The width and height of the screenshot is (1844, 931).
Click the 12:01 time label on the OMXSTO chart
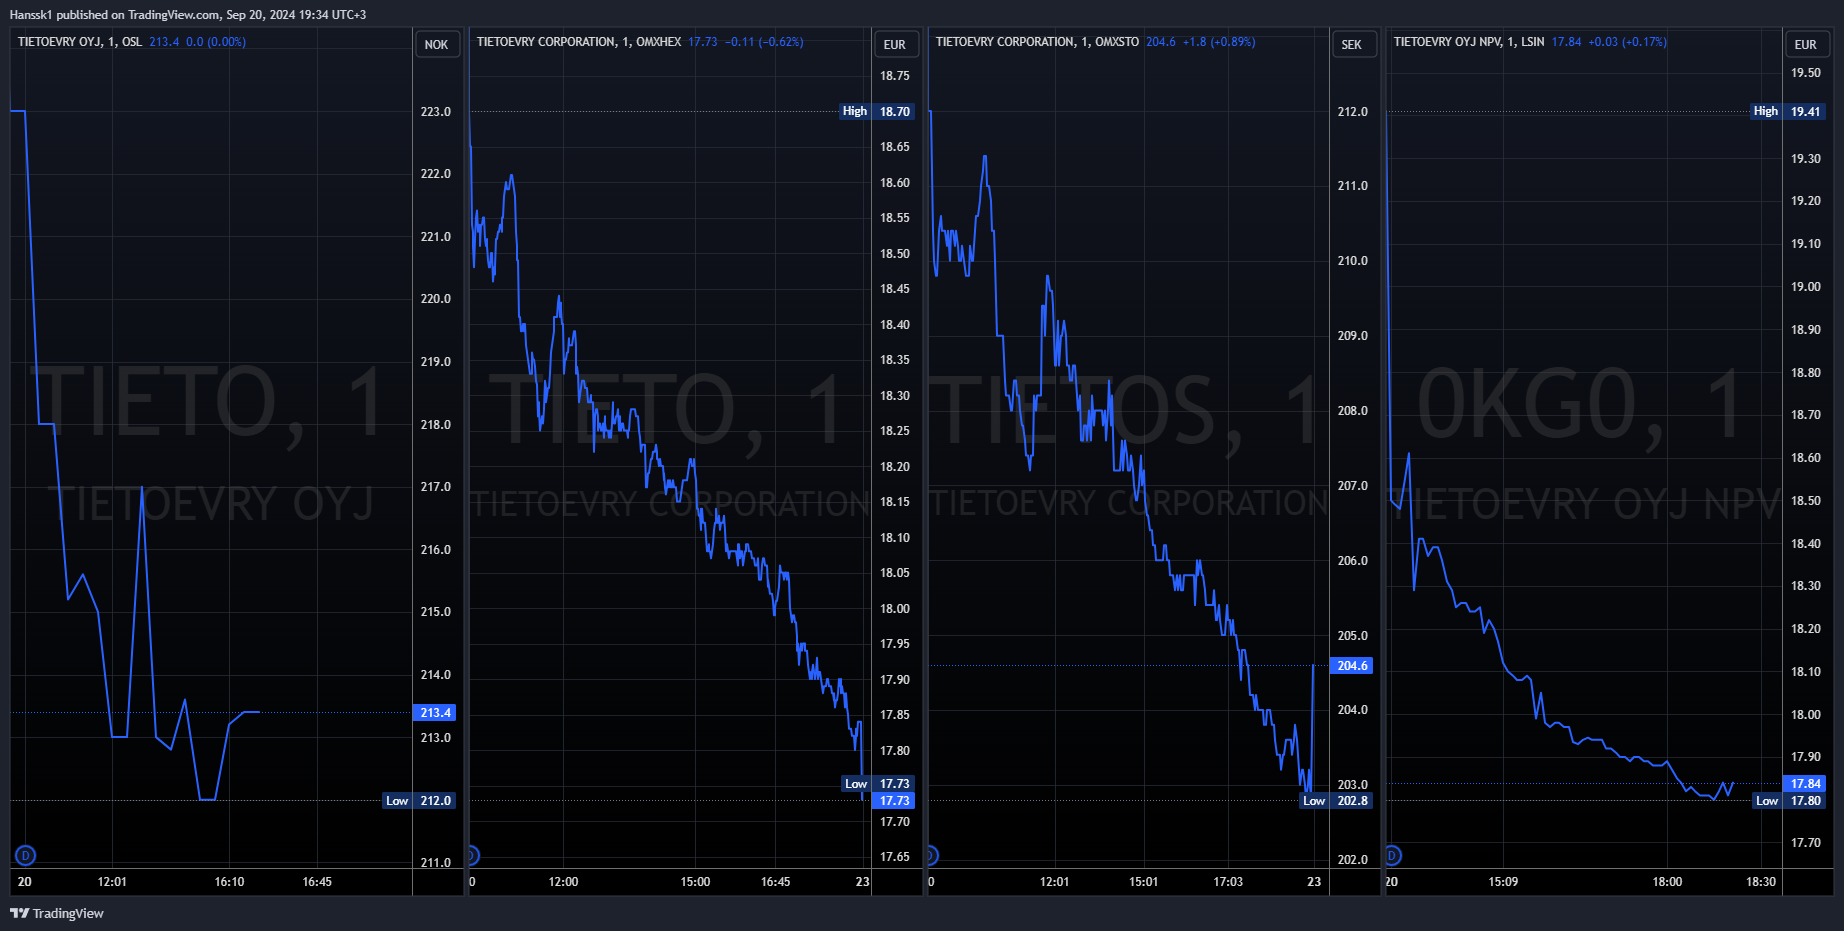[1054, 882]
